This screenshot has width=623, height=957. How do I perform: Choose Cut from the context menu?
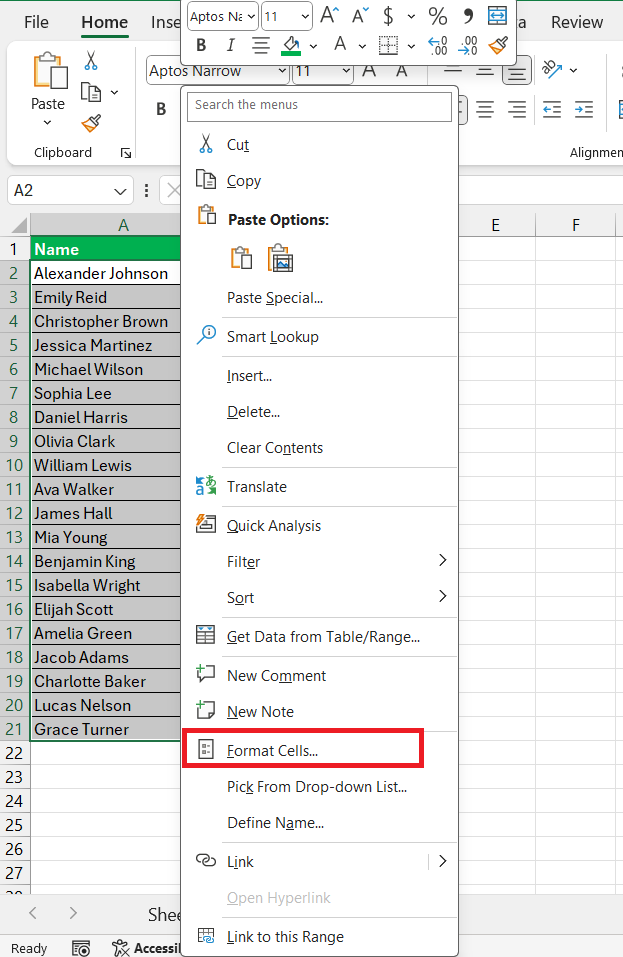(x=320, y=145)
